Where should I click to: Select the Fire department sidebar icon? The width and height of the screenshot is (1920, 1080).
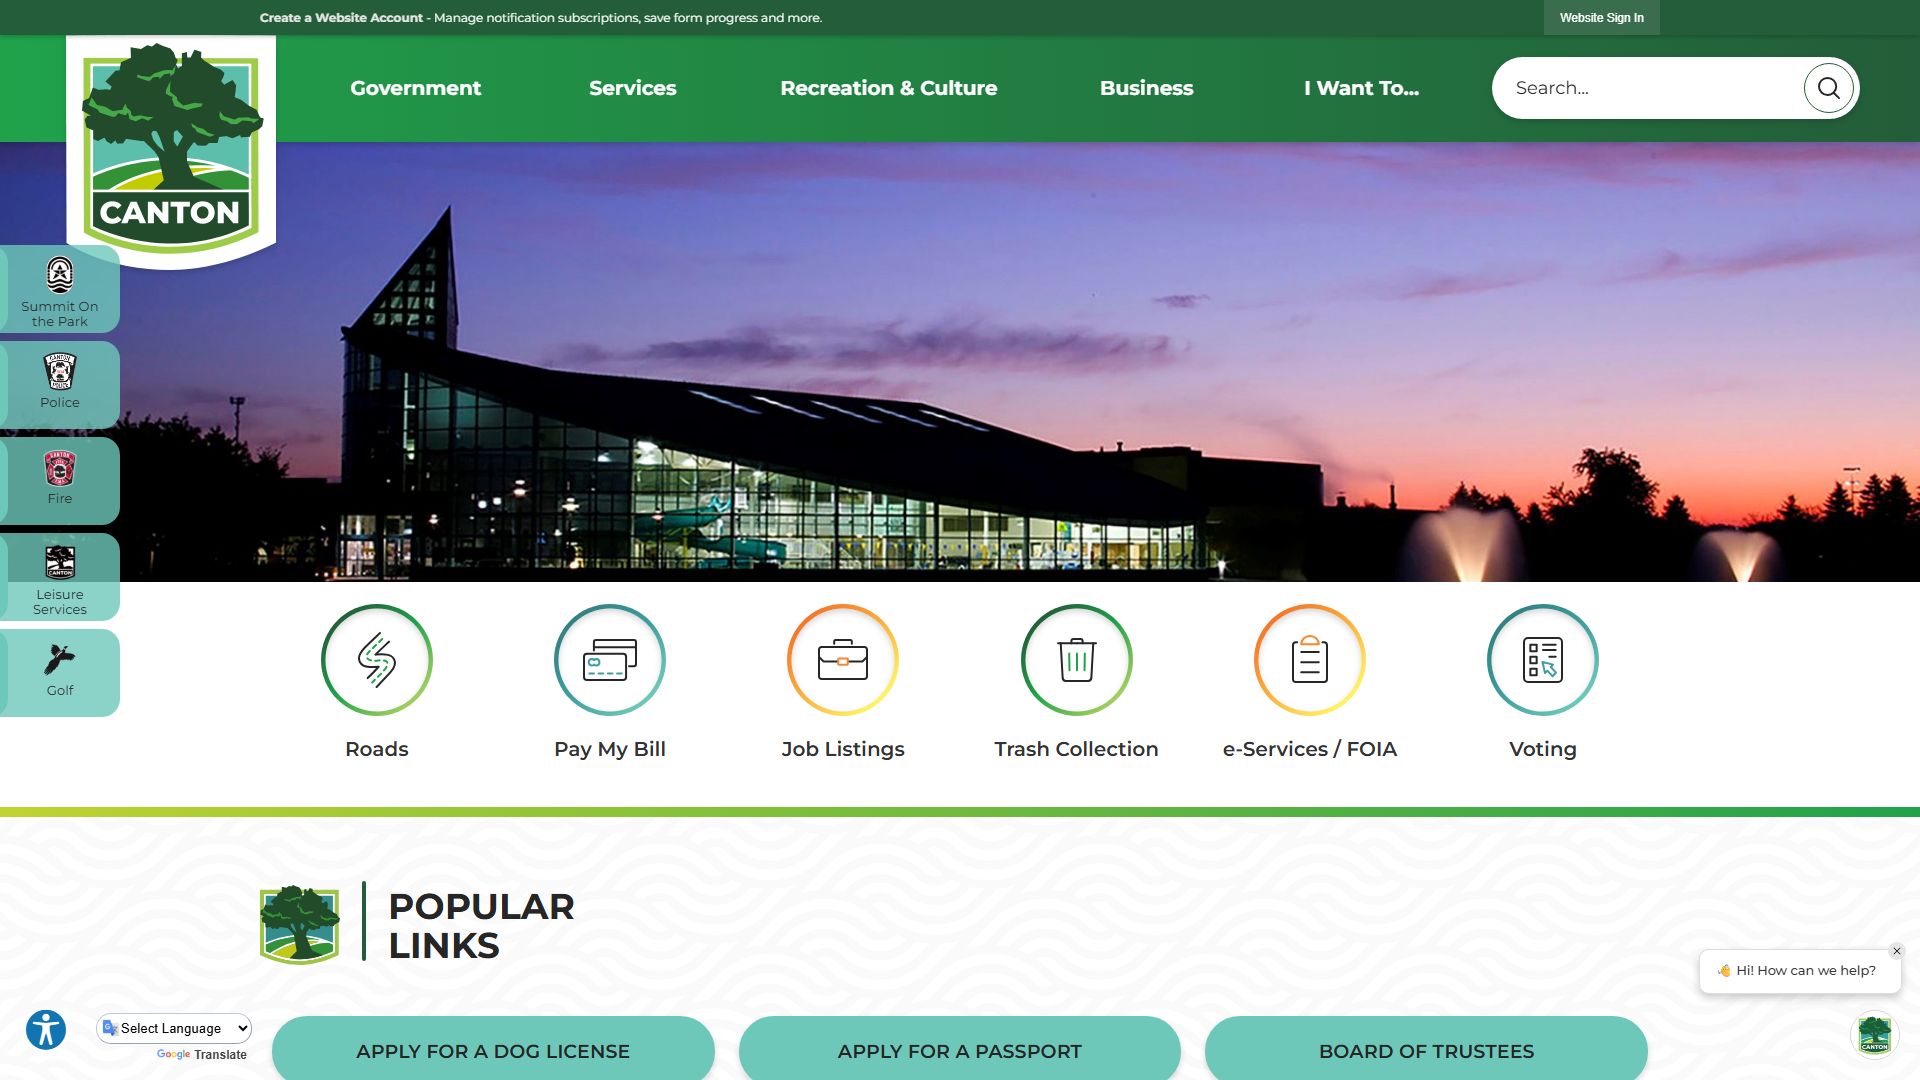59,468
